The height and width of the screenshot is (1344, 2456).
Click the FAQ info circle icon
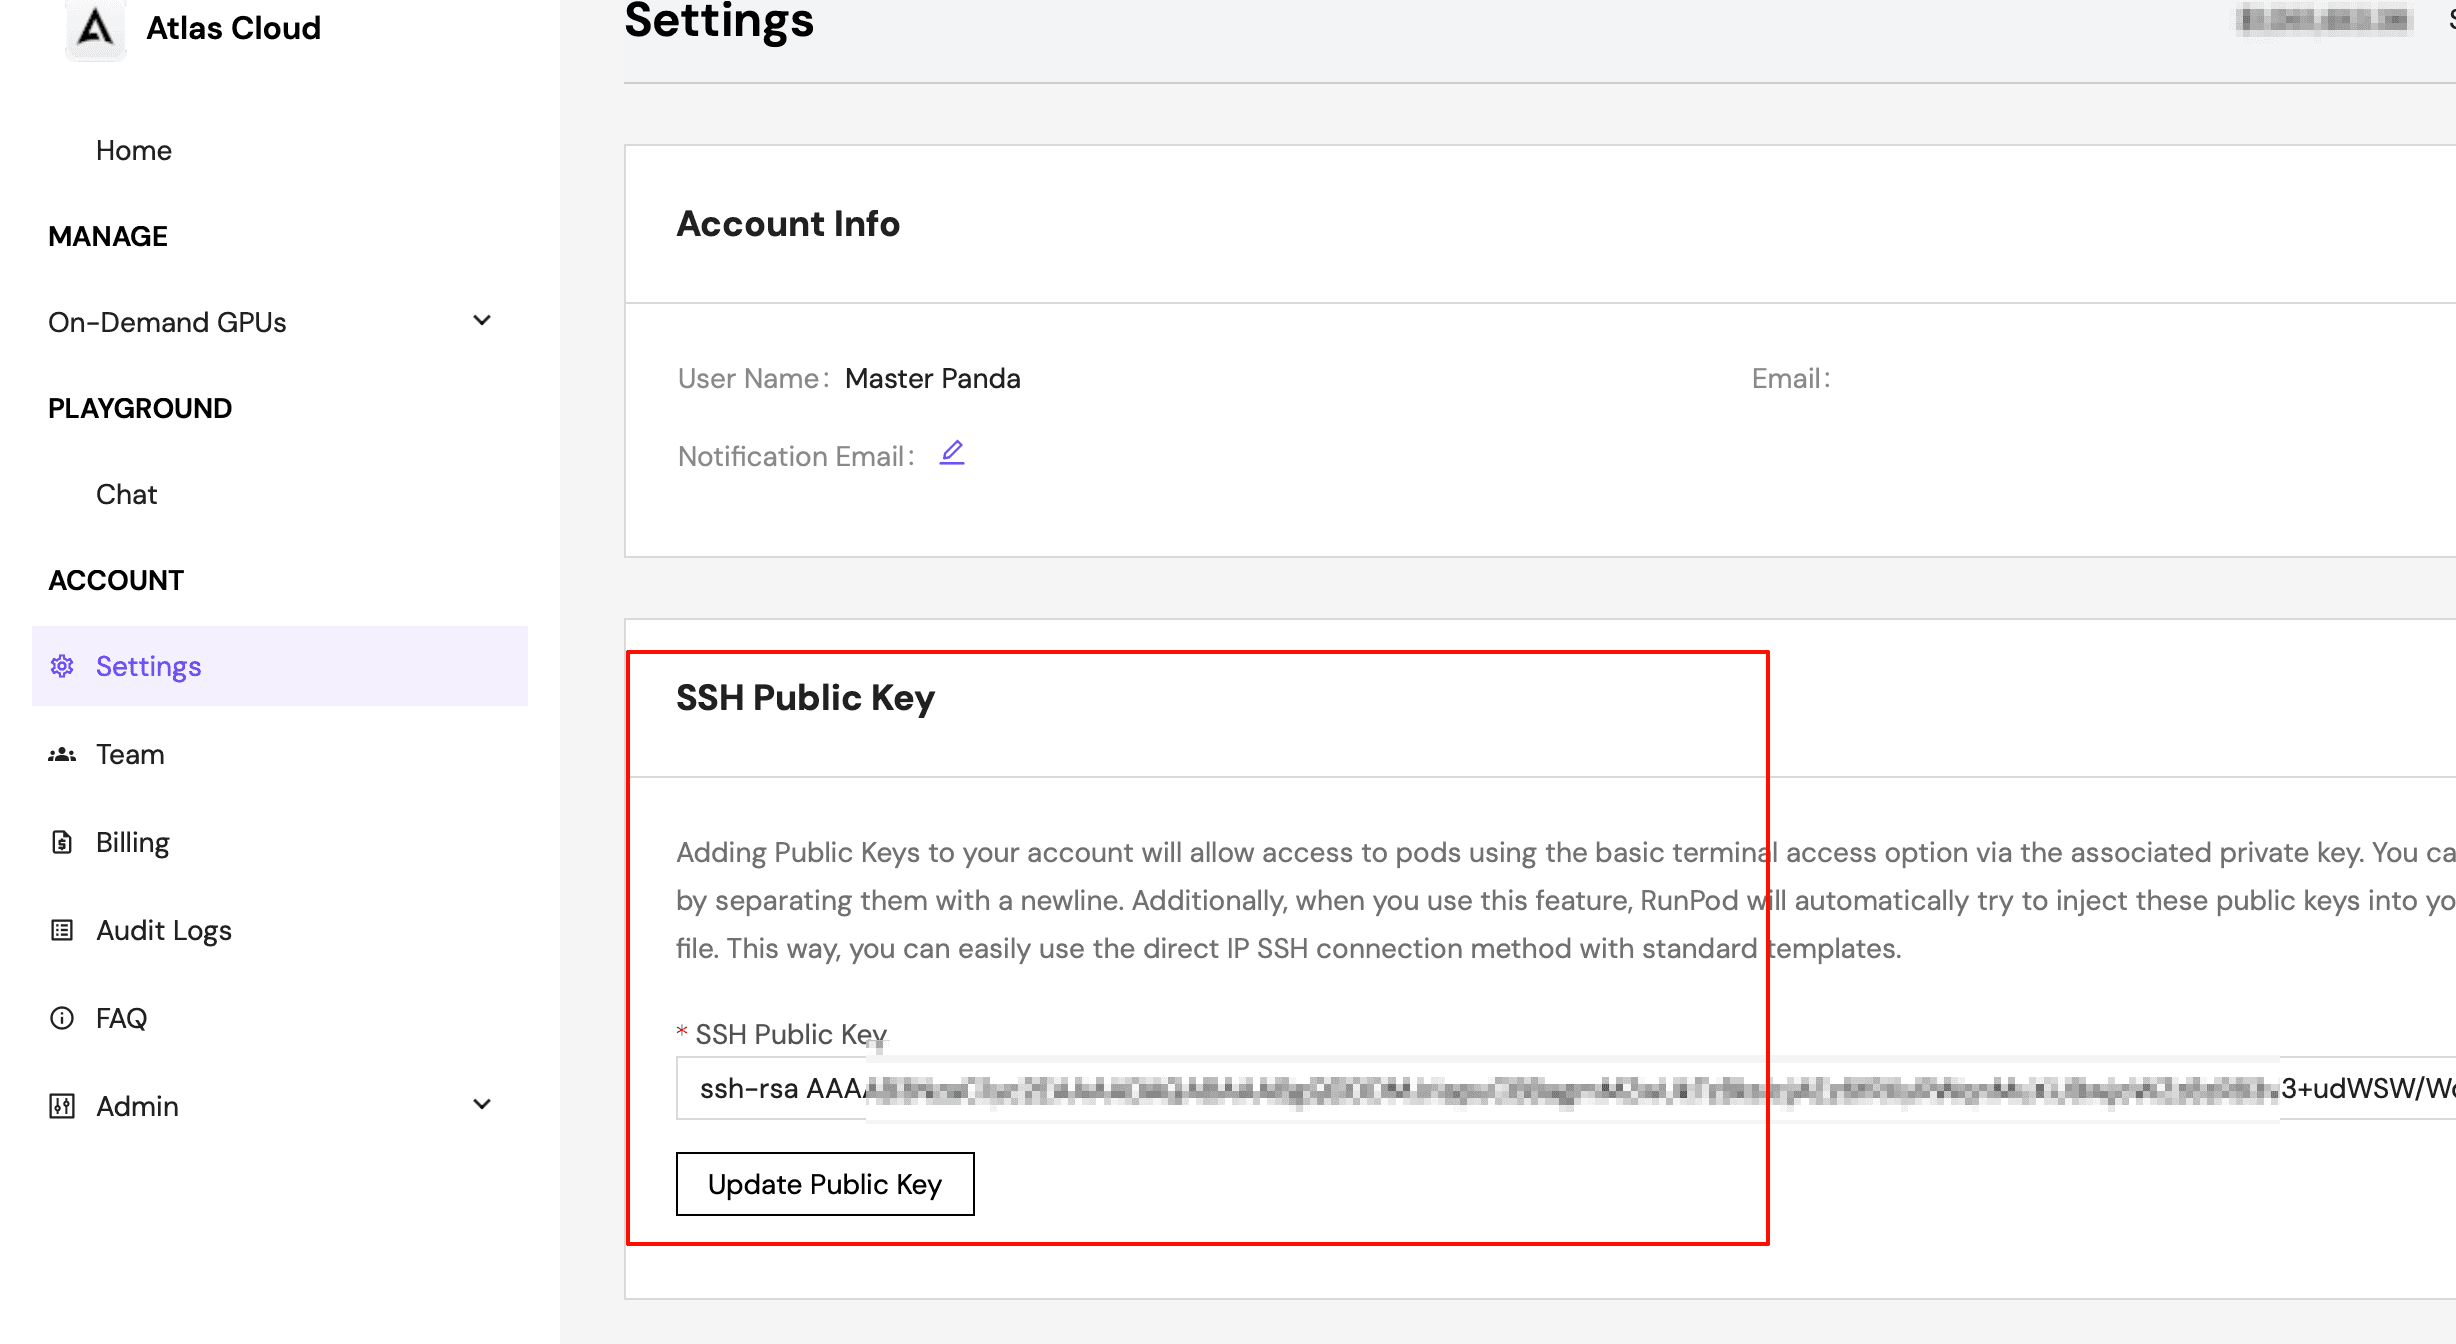pyautogui.click(x=62, y=1019)
